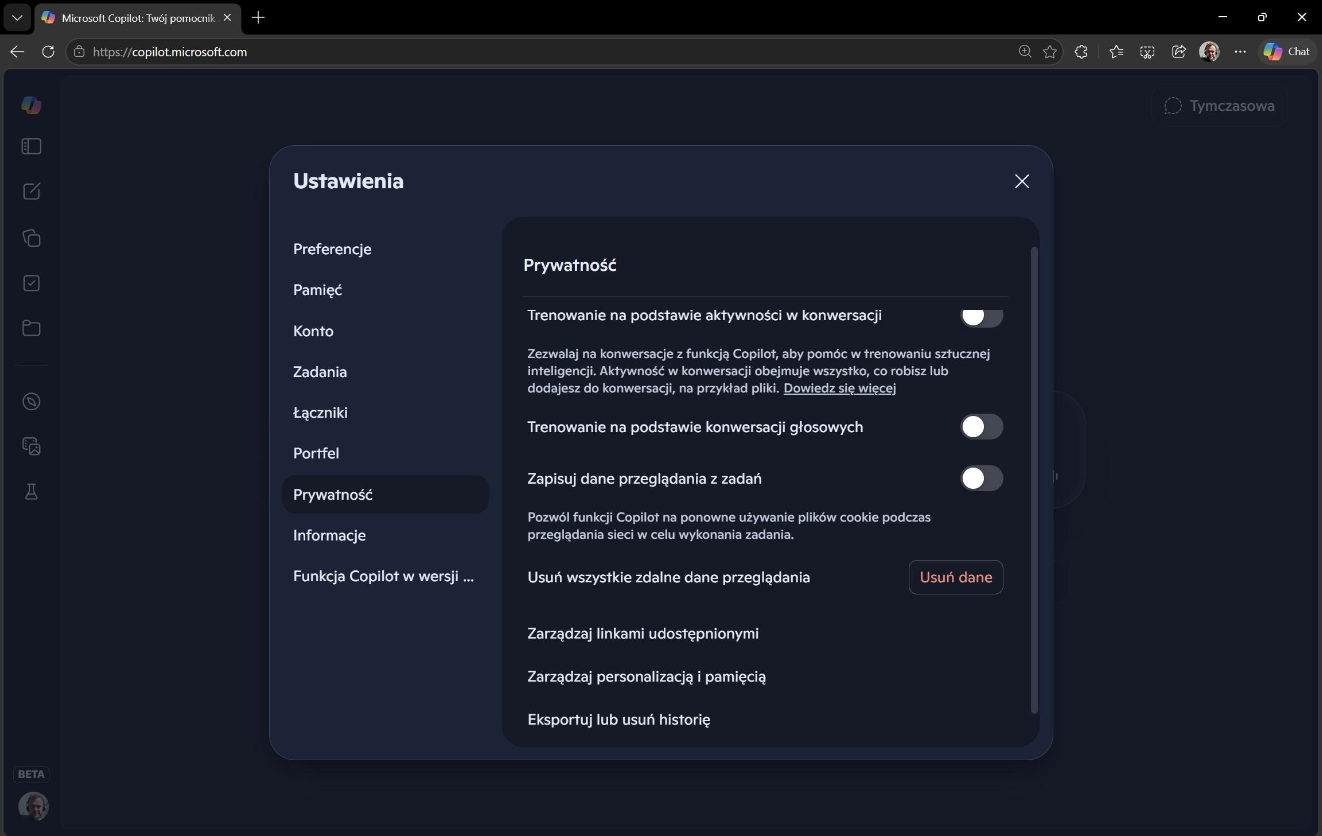Switch to the Konto settings section
This screenshot has width=1322, height=836.
pyautogui.click(x=313, y=331)
